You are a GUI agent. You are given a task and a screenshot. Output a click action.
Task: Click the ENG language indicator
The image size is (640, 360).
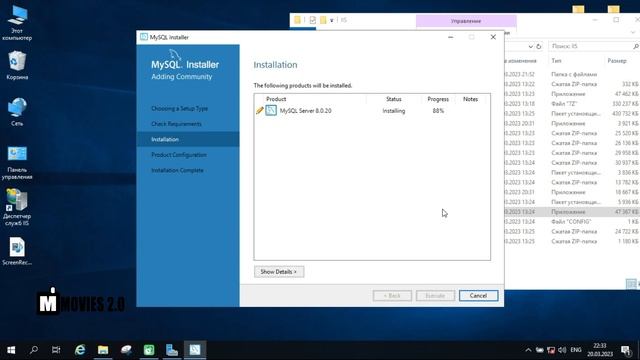point(576,350)
